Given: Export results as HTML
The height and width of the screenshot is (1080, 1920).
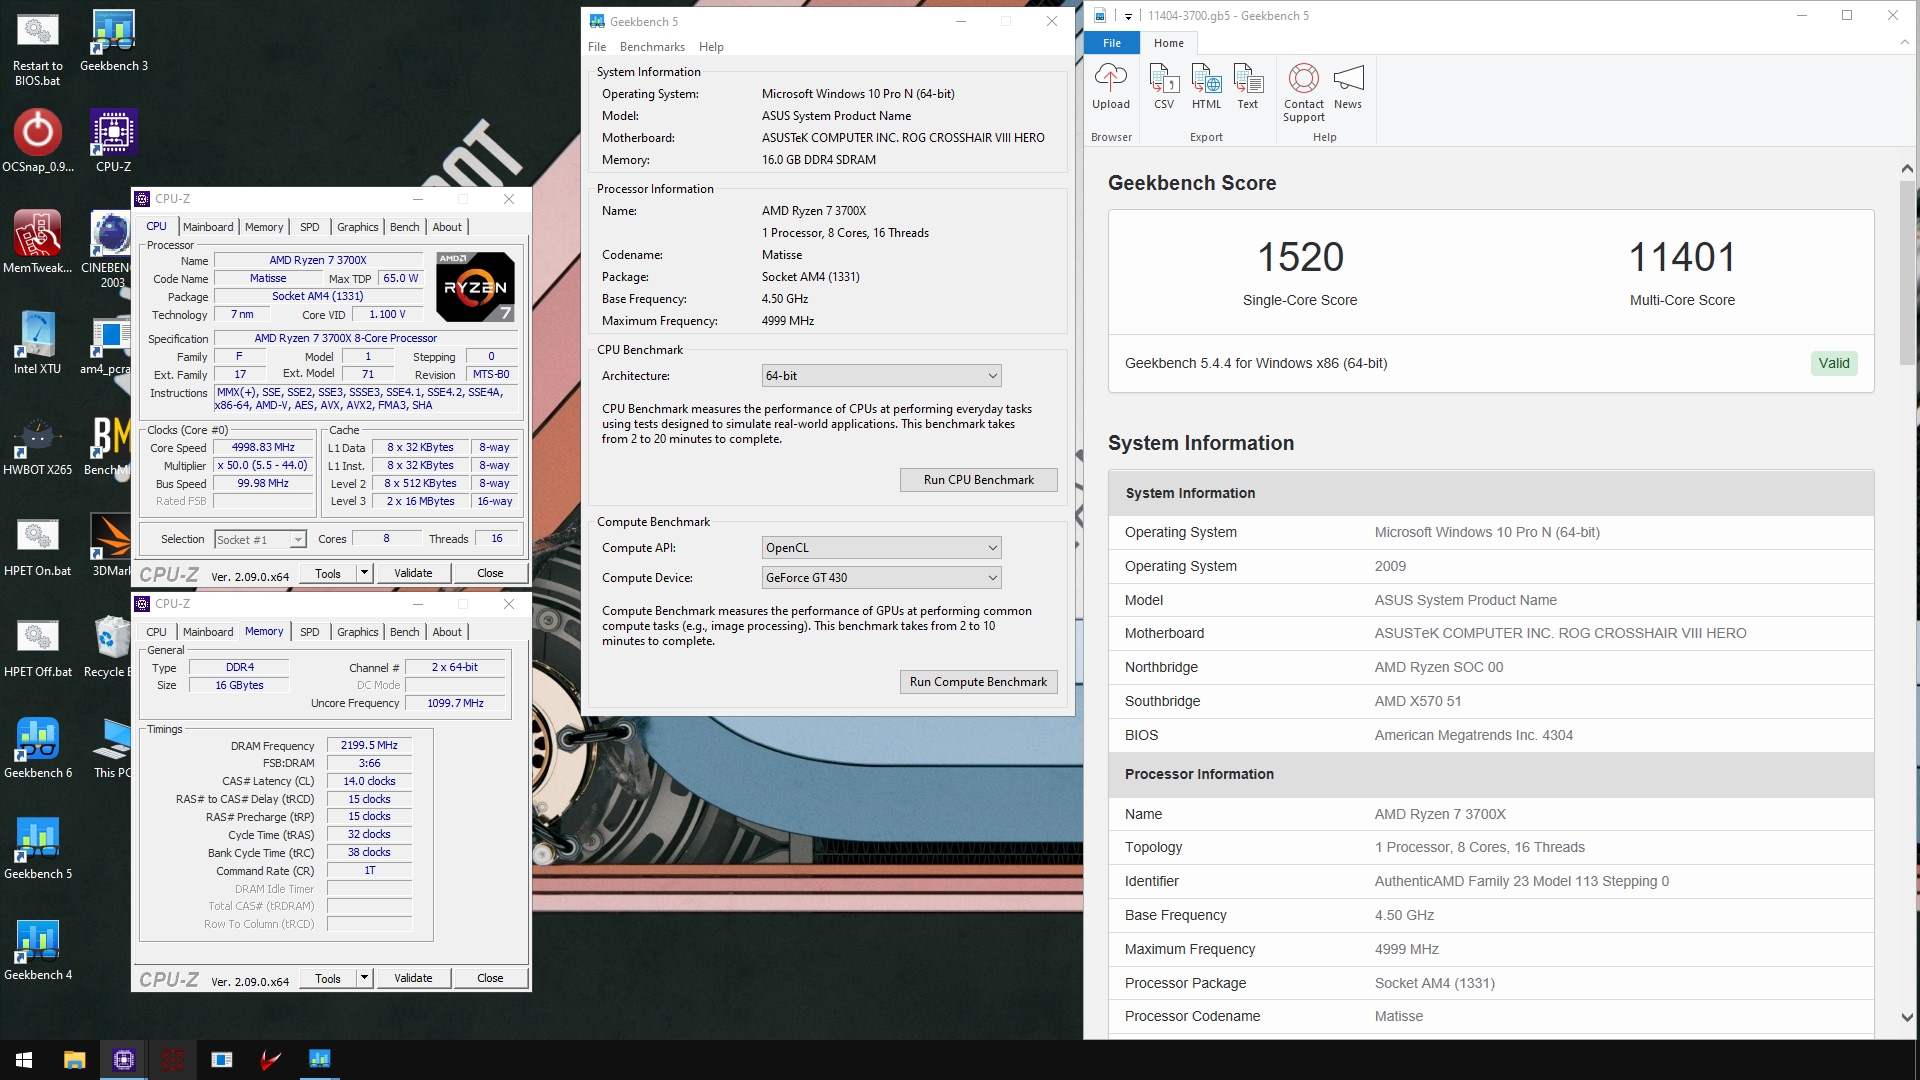Looking at the screenshot, I should tap(1206, 86).
